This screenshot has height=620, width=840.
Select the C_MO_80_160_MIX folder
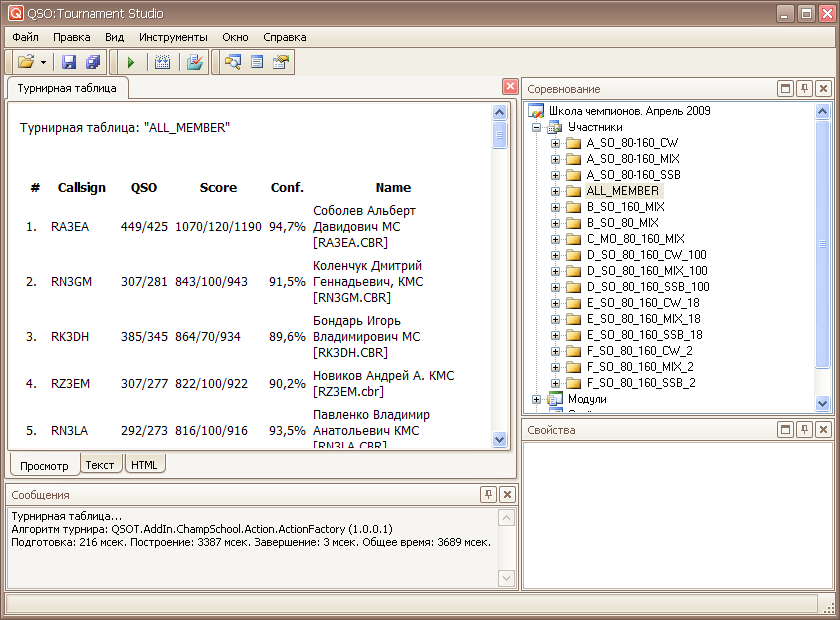tap(635, 239)
